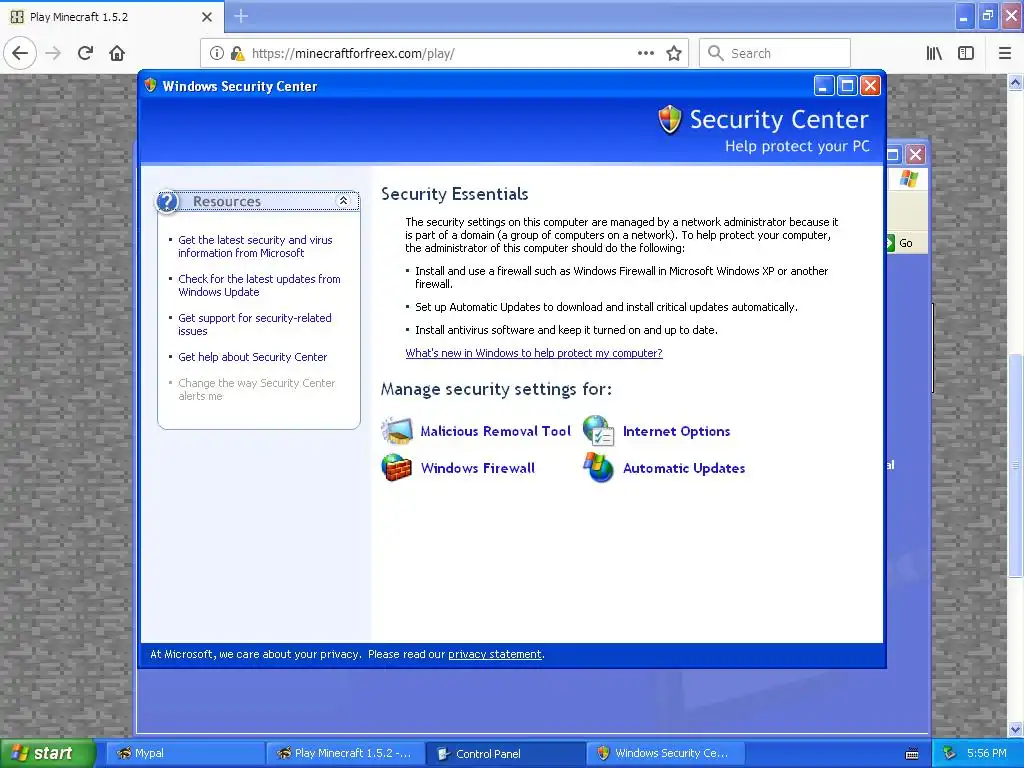Click the Internet Options globe icon
Screen dimensions: 1024x768
pos(598,431)
